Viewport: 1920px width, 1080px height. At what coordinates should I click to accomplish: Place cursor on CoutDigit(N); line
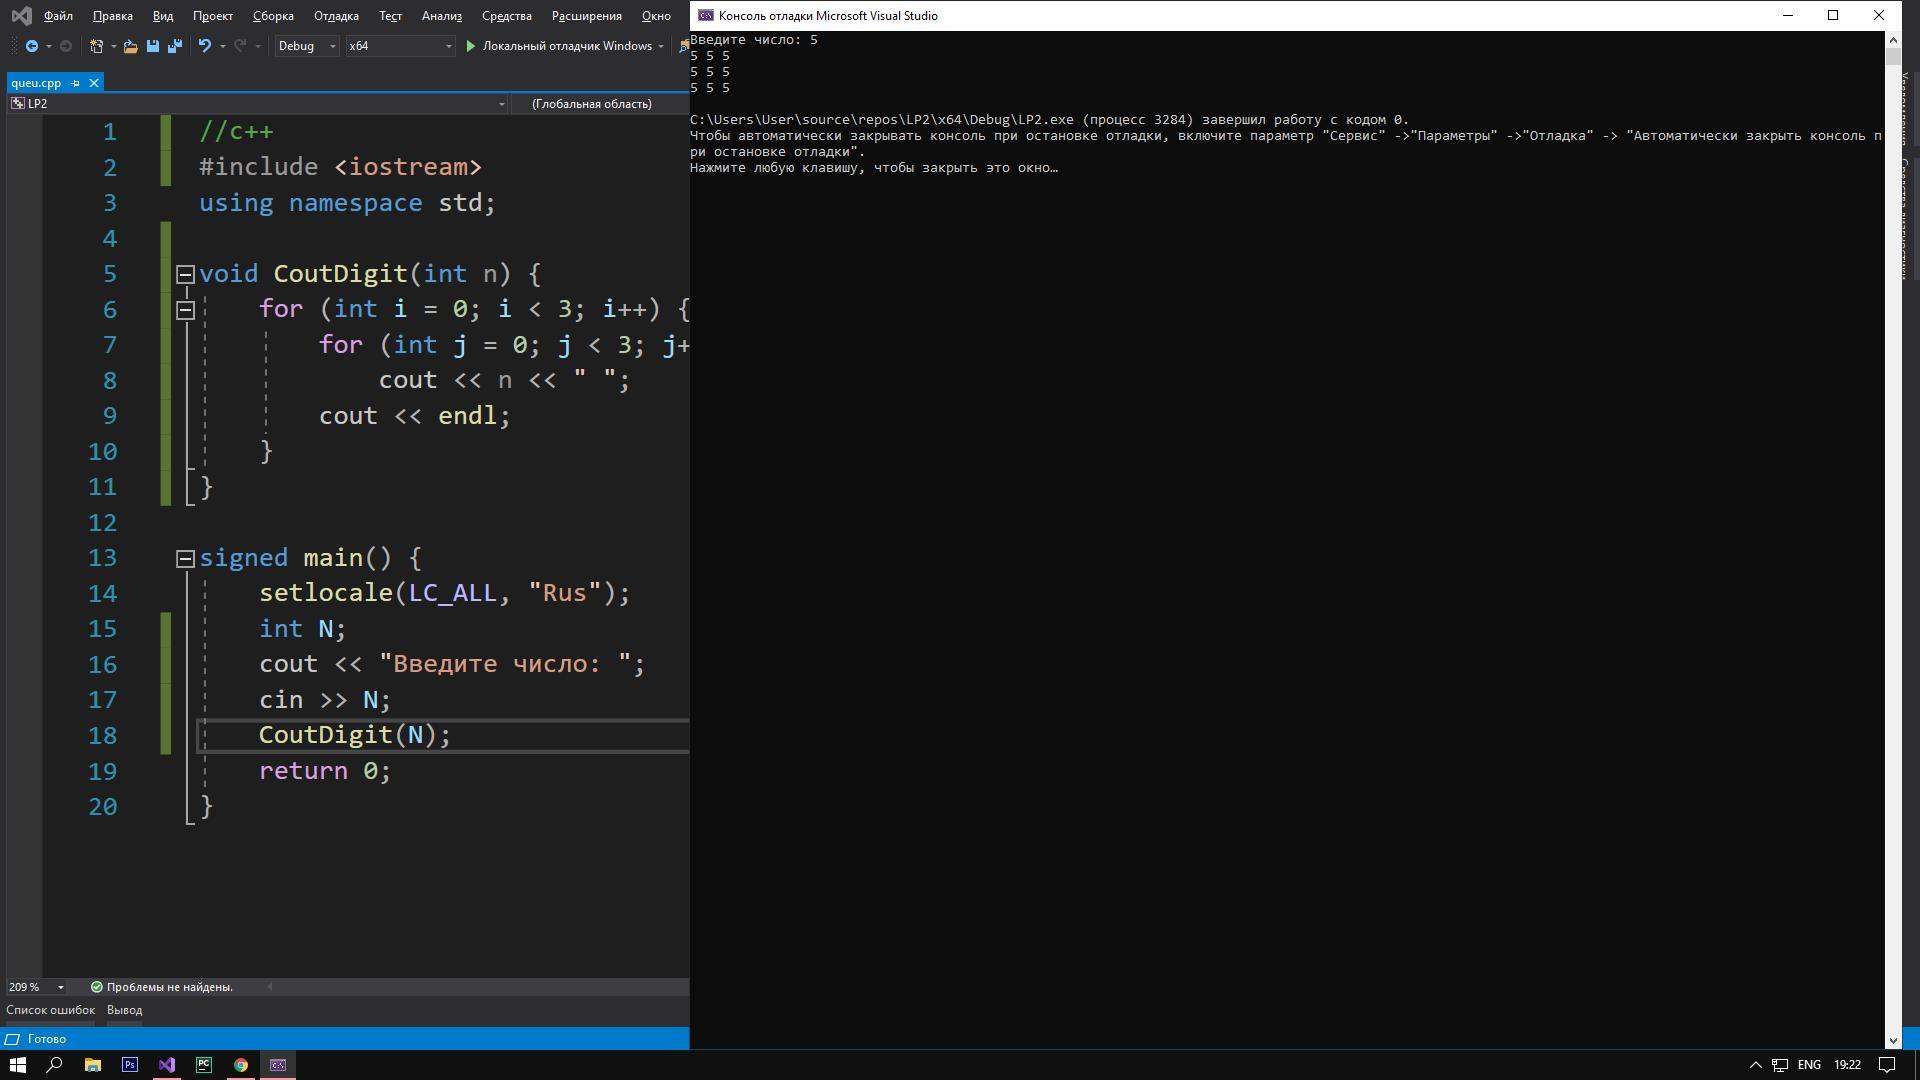coord(355,735)
